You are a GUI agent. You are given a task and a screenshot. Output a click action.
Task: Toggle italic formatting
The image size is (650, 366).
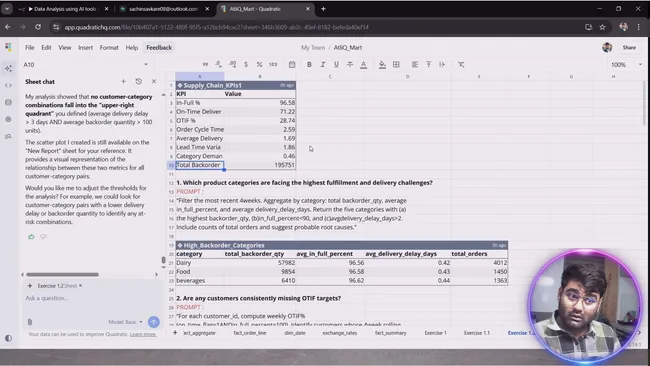click(x=323, y=65)
